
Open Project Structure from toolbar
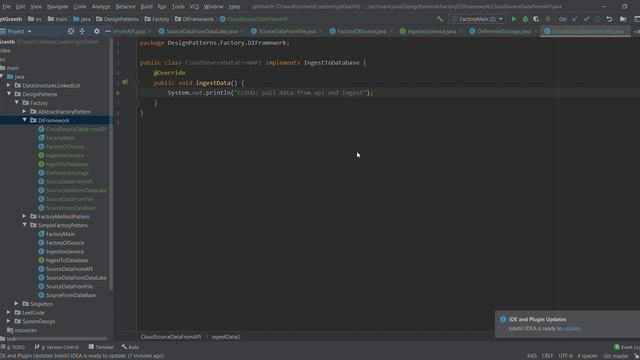pos(623,19)
